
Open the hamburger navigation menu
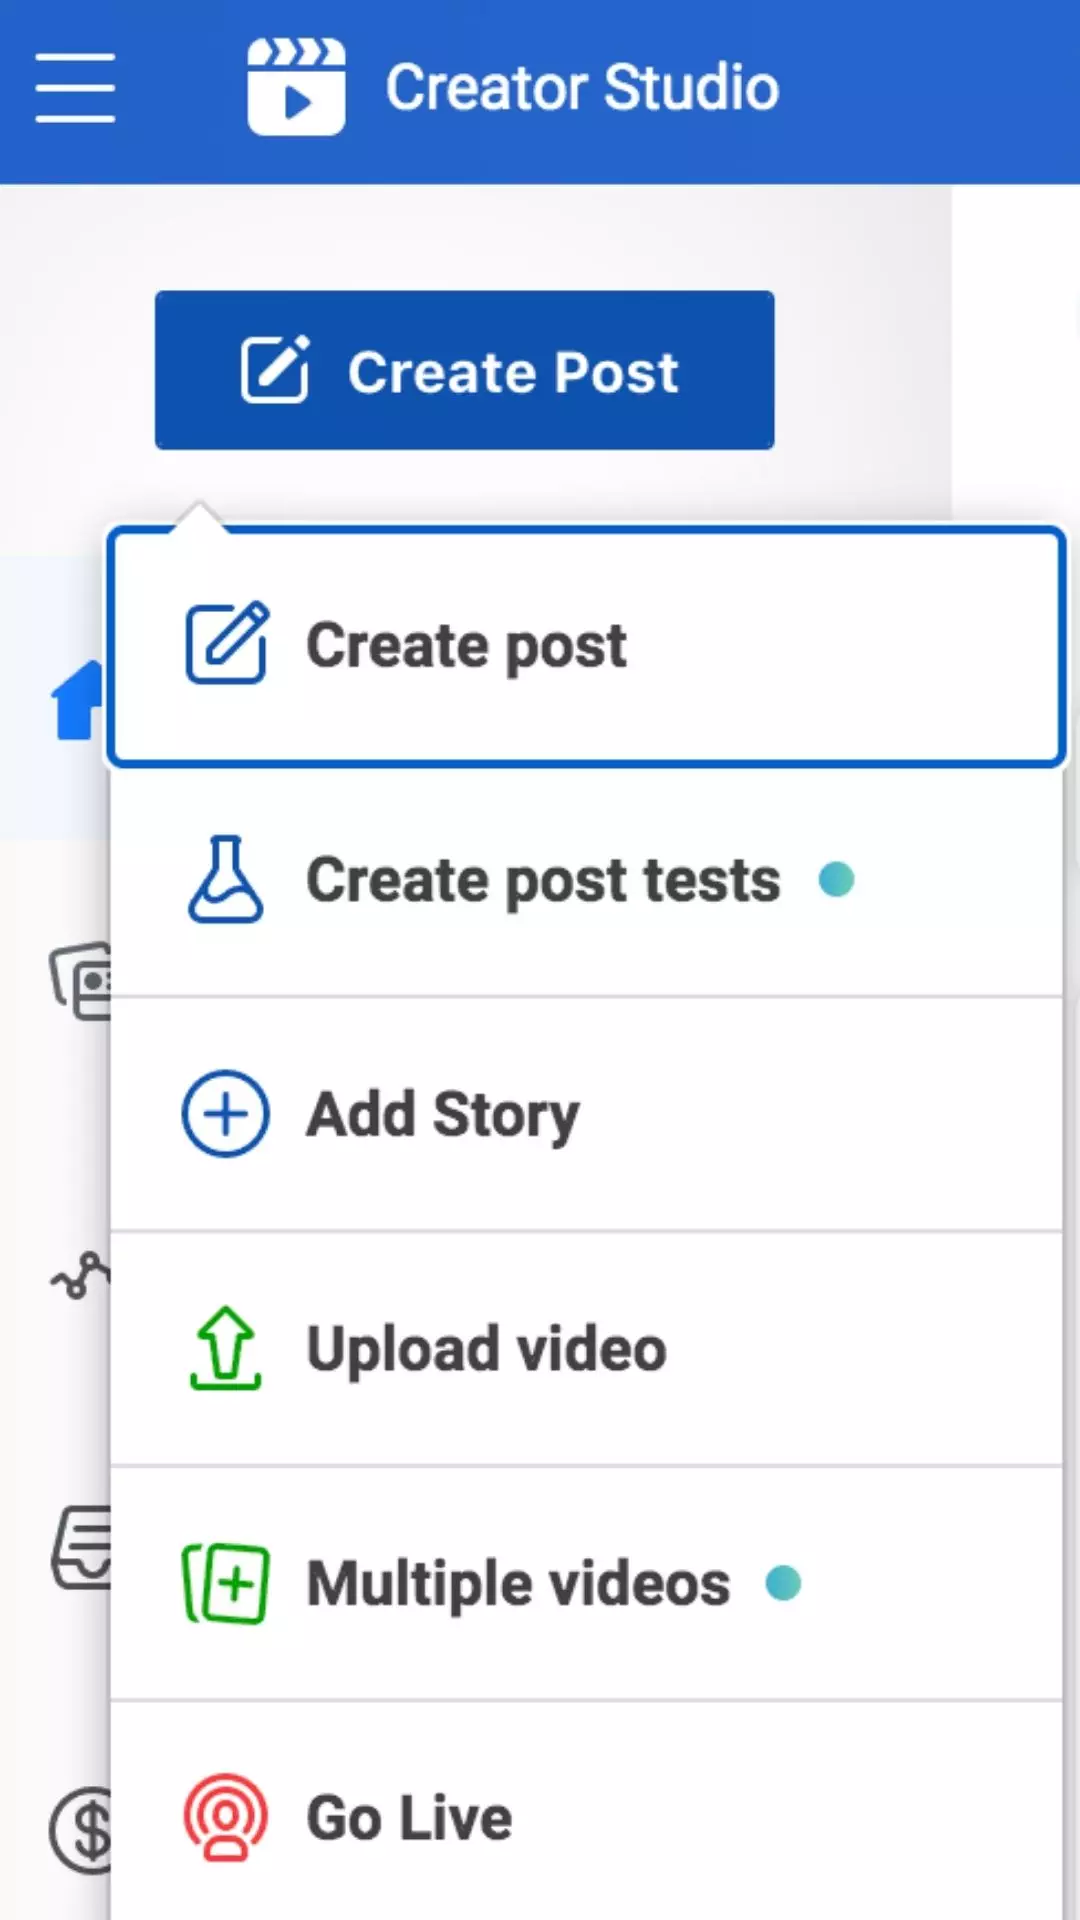tap(75, 88)
